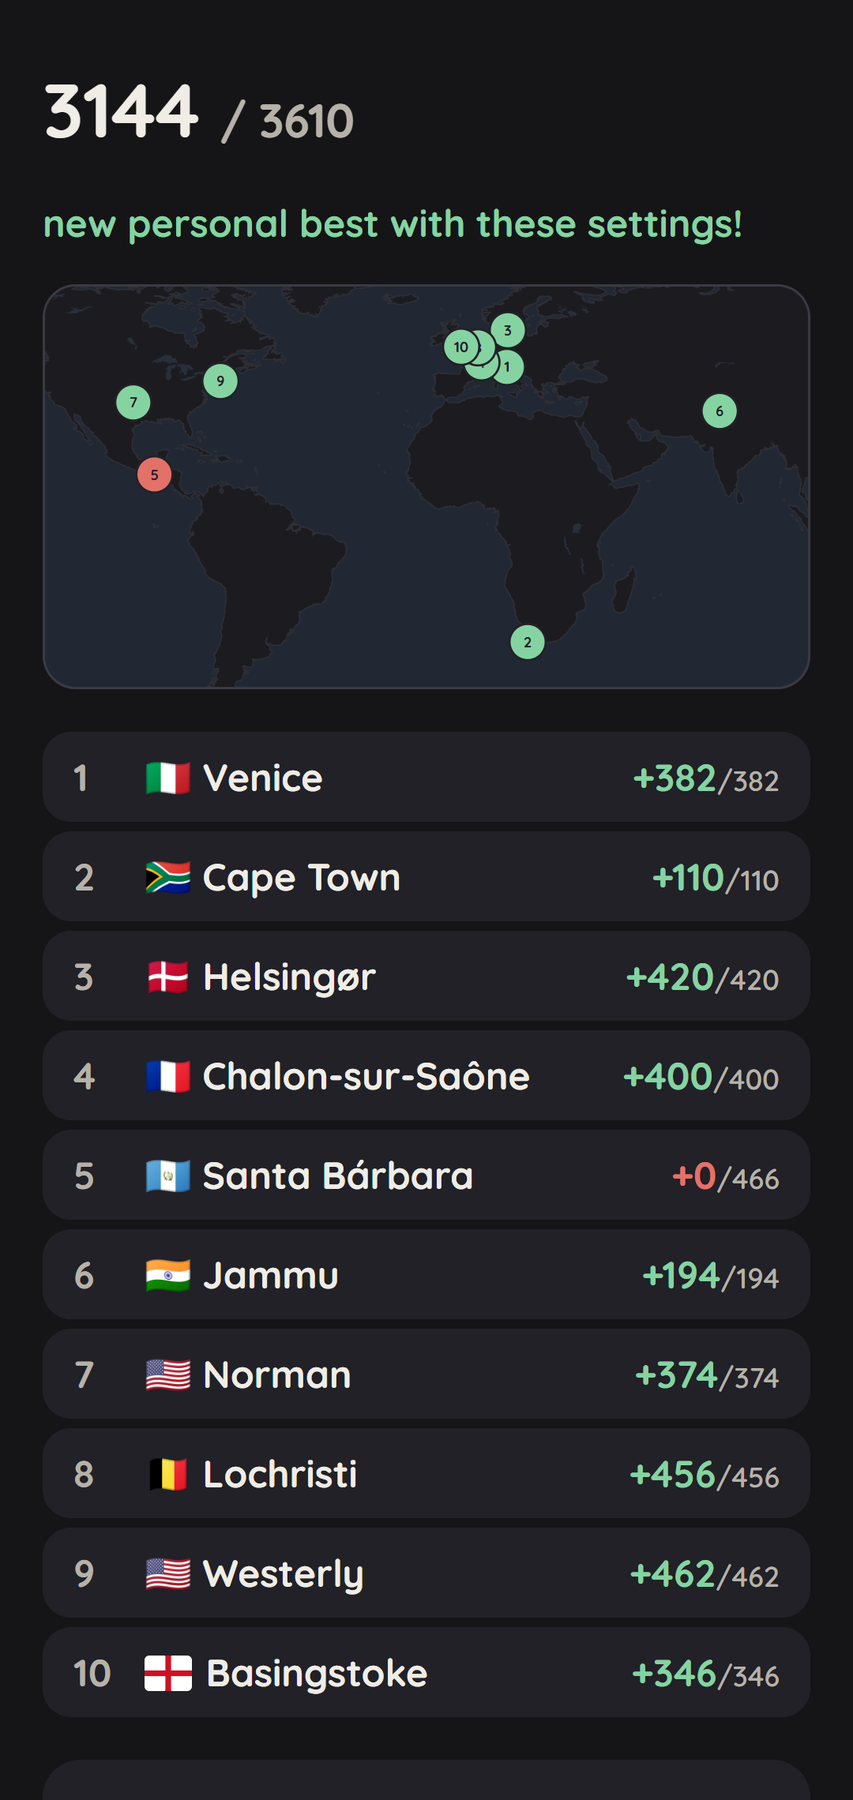This screenshot has height=1800, width=853.
Task: Select the red map marker 5
Action: tap(154, 474)
